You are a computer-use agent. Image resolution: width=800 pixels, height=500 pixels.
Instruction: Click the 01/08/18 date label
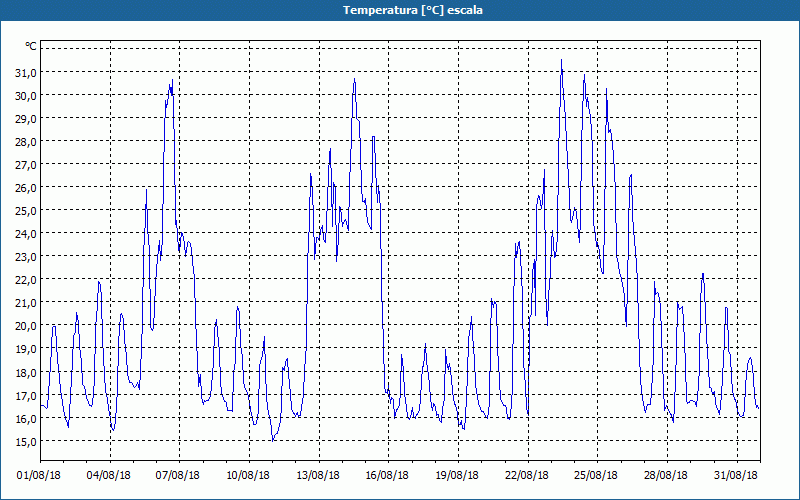pyautogui.click(x=39, y=475)
